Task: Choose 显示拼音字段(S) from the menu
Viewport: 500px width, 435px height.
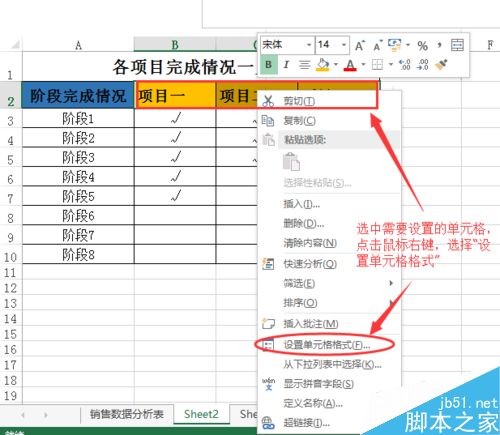Action: (330, 384)
